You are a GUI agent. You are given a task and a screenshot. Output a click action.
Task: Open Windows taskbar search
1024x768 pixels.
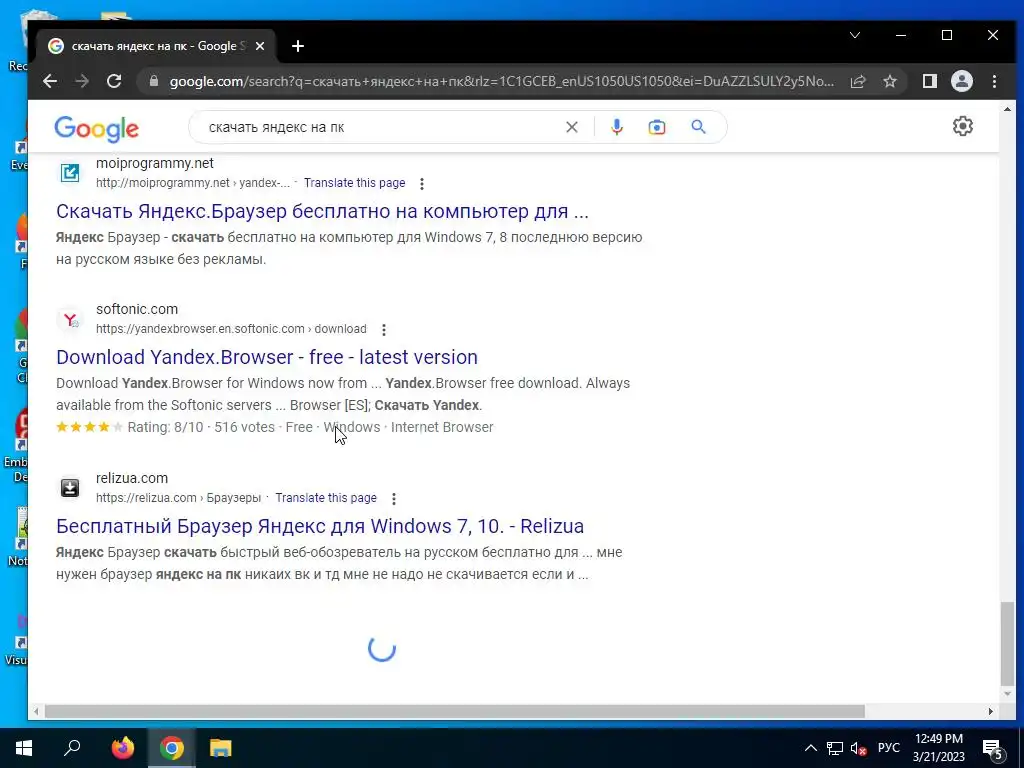[72, 748]
